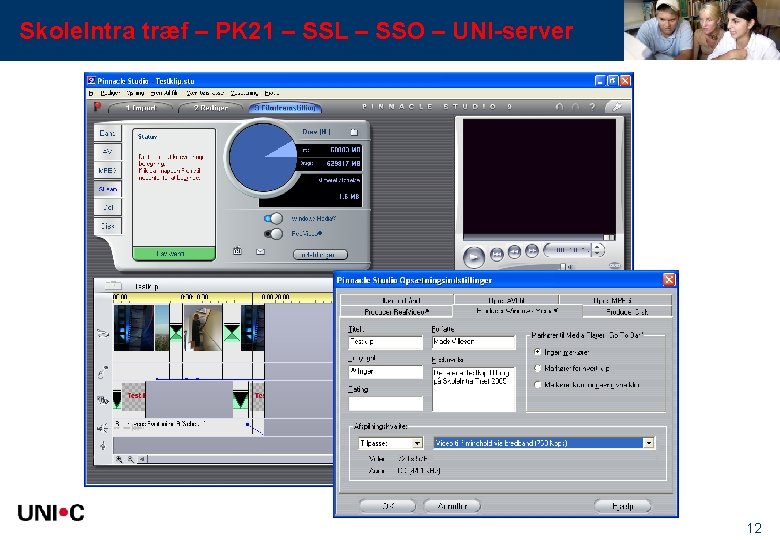The height and width of the screenshot is (540, 780).
Task: Open the bredbånd video profile dropdown
Action: pos(648,443)
